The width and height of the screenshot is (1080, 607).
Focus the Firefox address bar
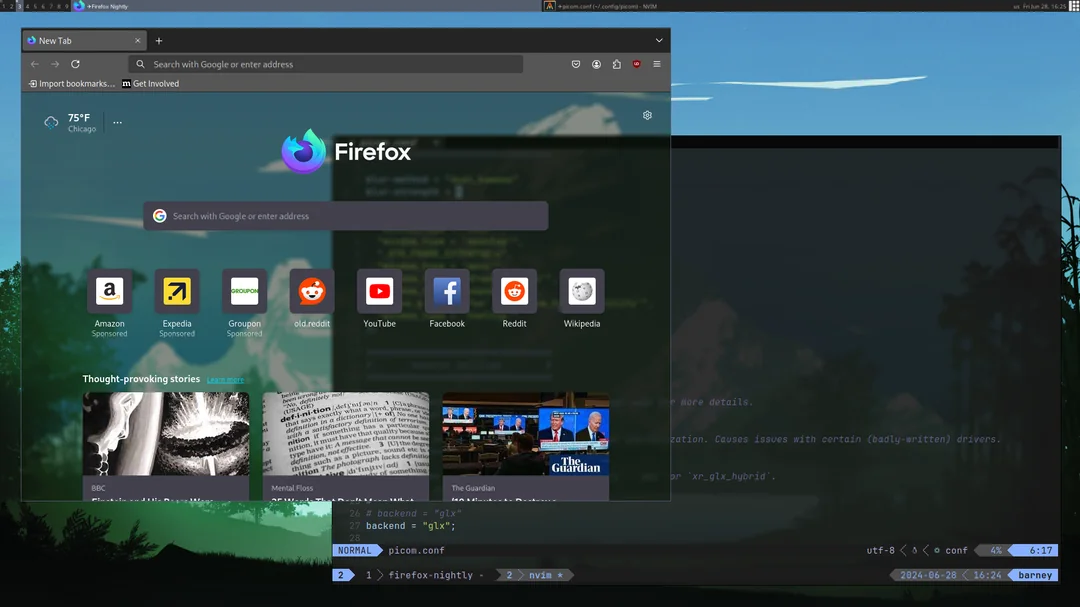[326, 64]
